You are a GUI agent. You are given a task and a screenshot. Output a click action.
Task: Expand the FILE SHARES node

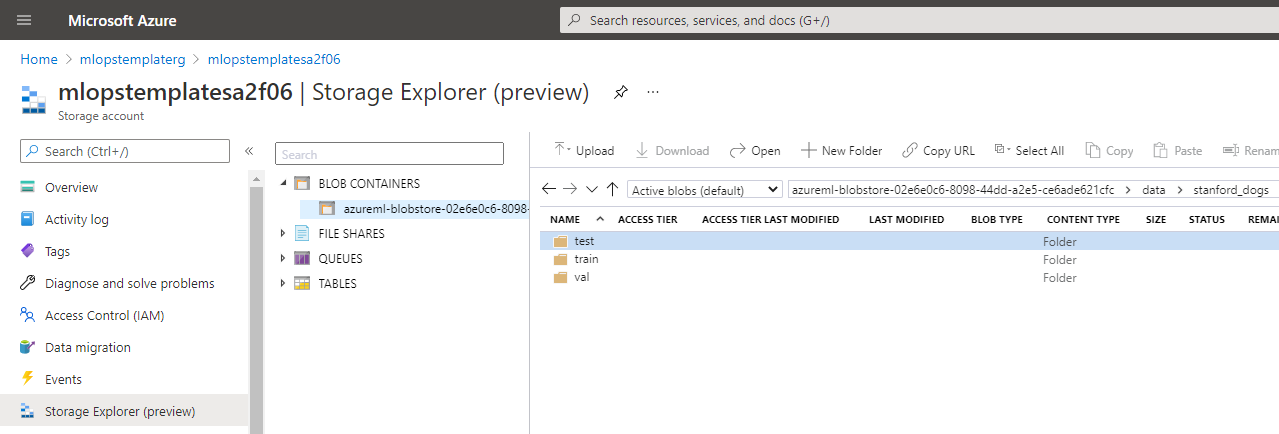pos(283,233)
